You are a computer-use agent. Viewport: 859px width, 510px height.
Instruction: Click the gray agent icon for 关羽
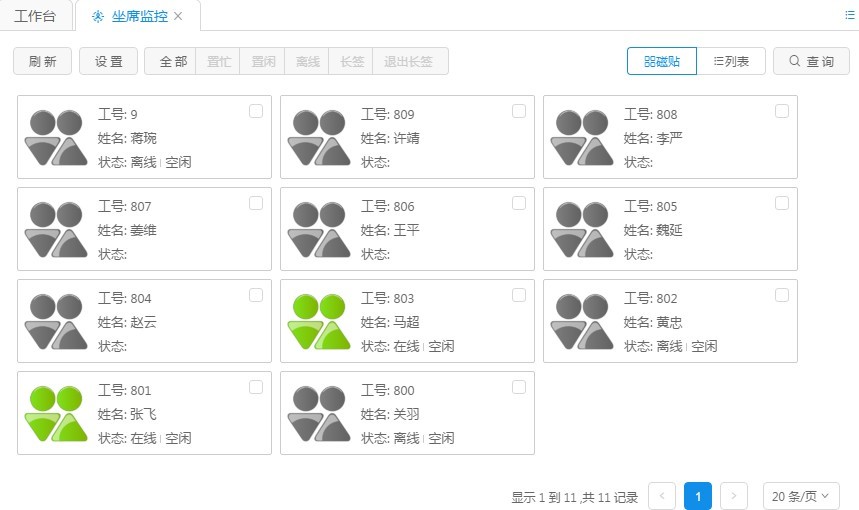[318, 413]
